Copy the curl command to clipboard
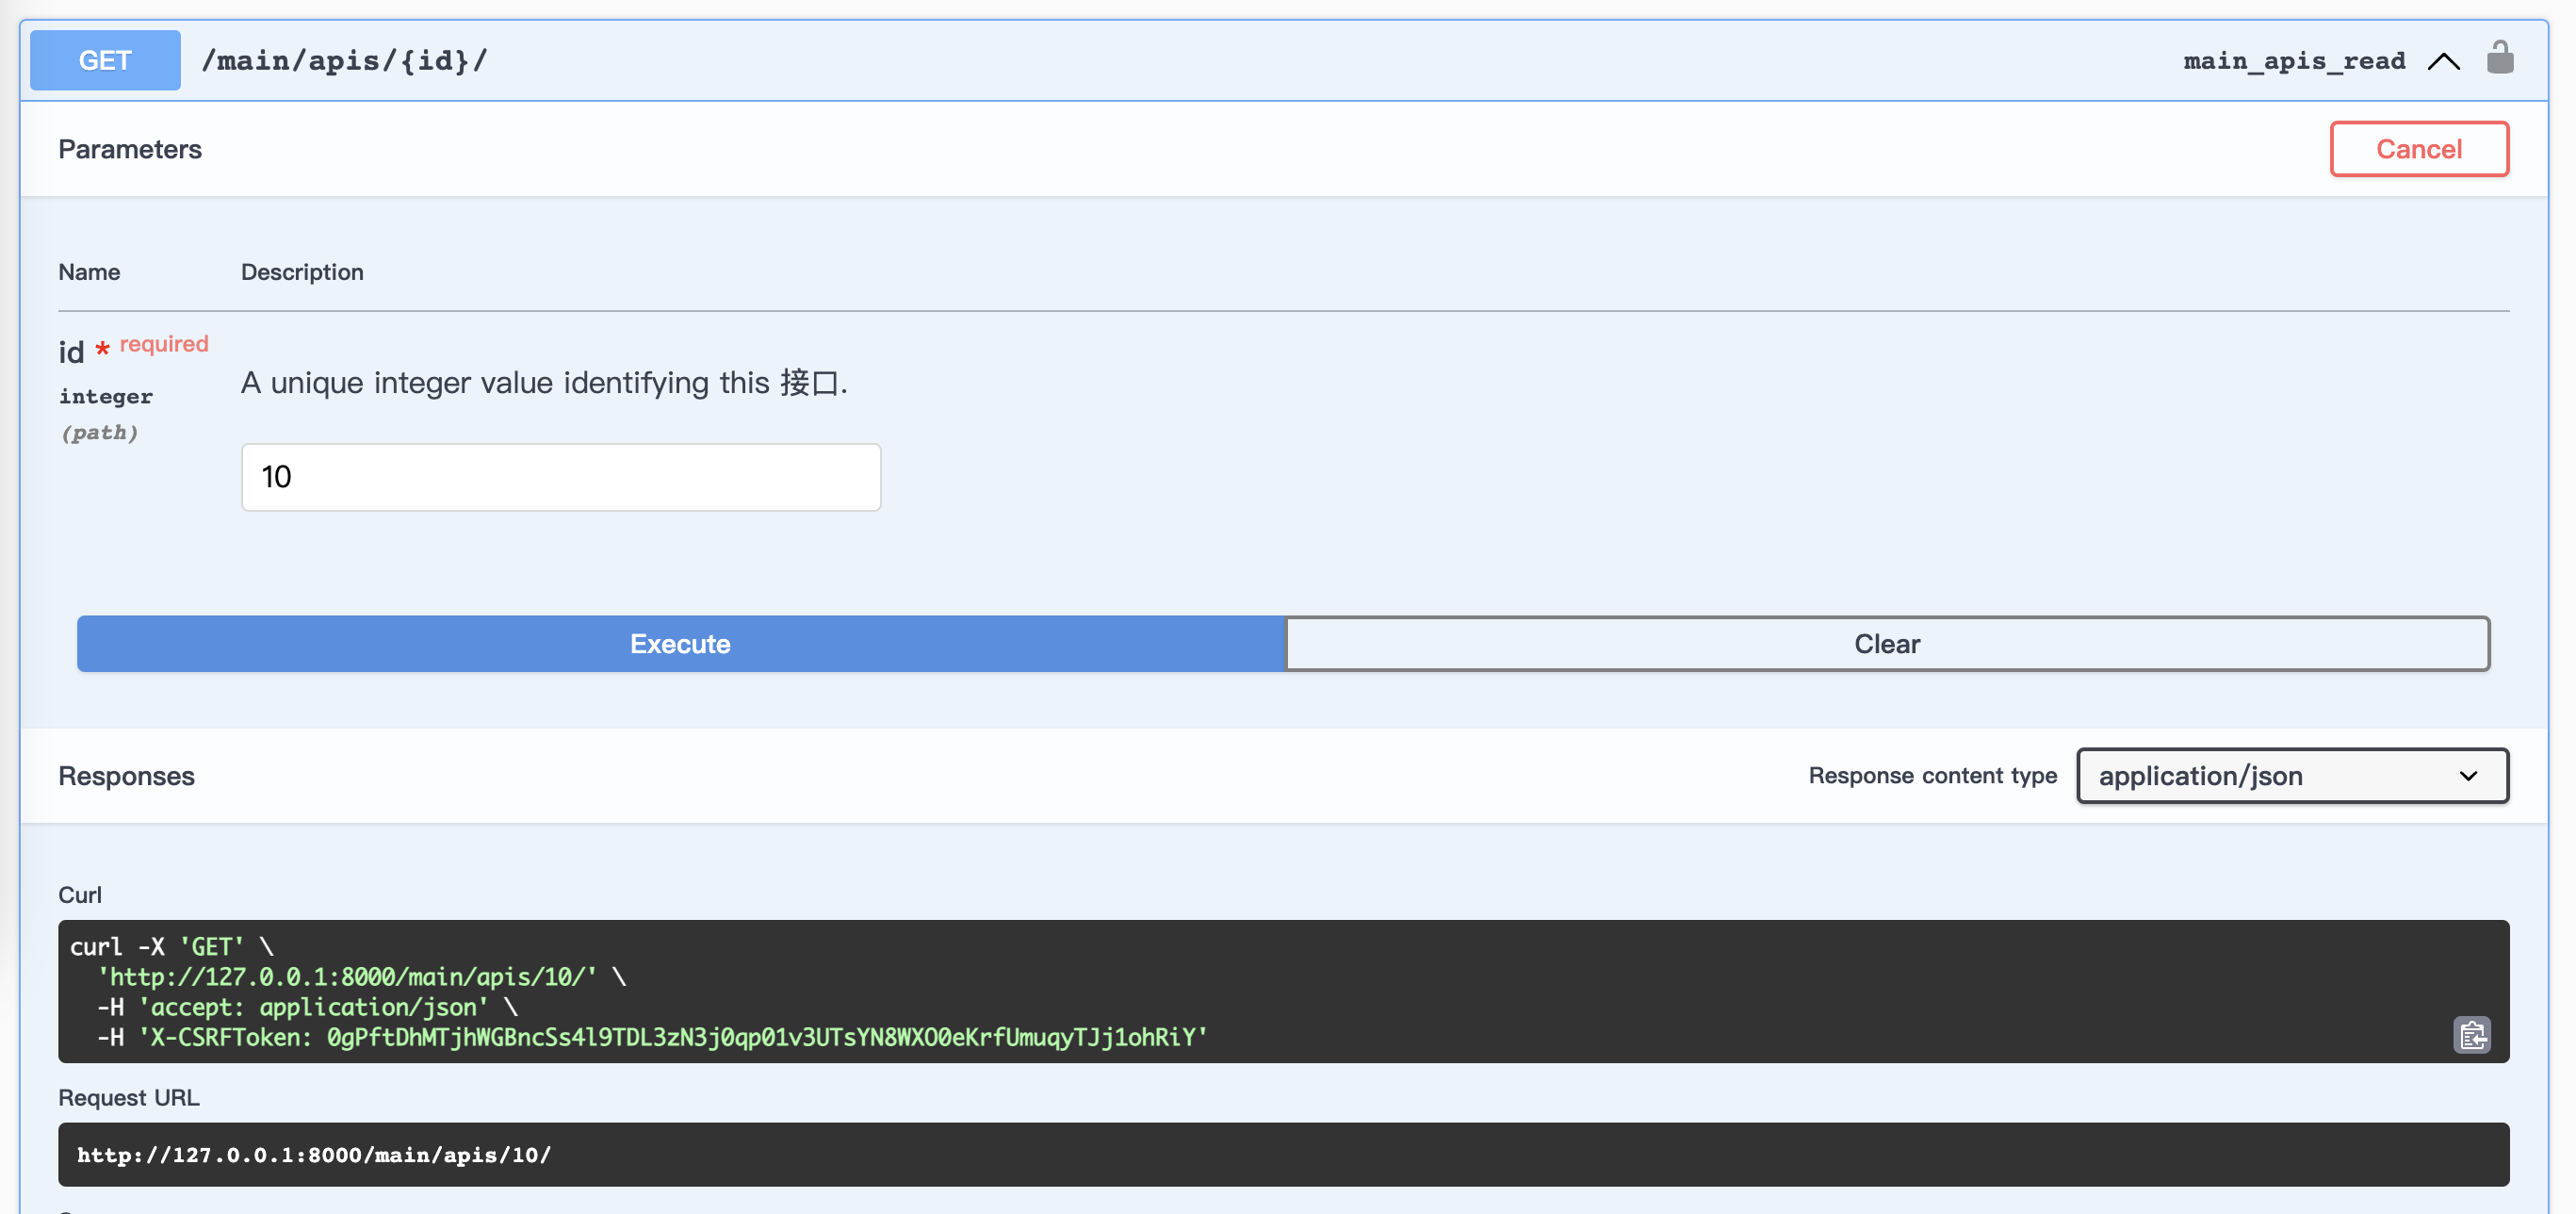The width and height of the screenshot is (2576, 1214). (2471, 1035)
